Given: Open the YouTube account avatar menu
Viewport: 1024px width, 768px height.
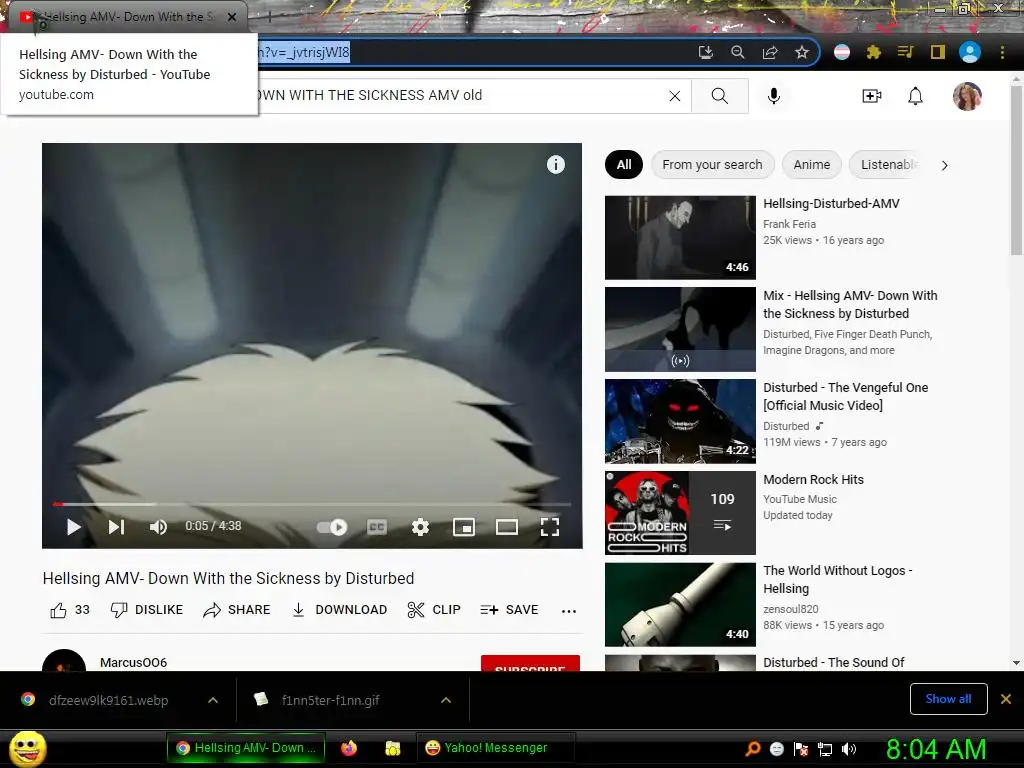Looking at the screenshot, I should click(x=967, y=97).
